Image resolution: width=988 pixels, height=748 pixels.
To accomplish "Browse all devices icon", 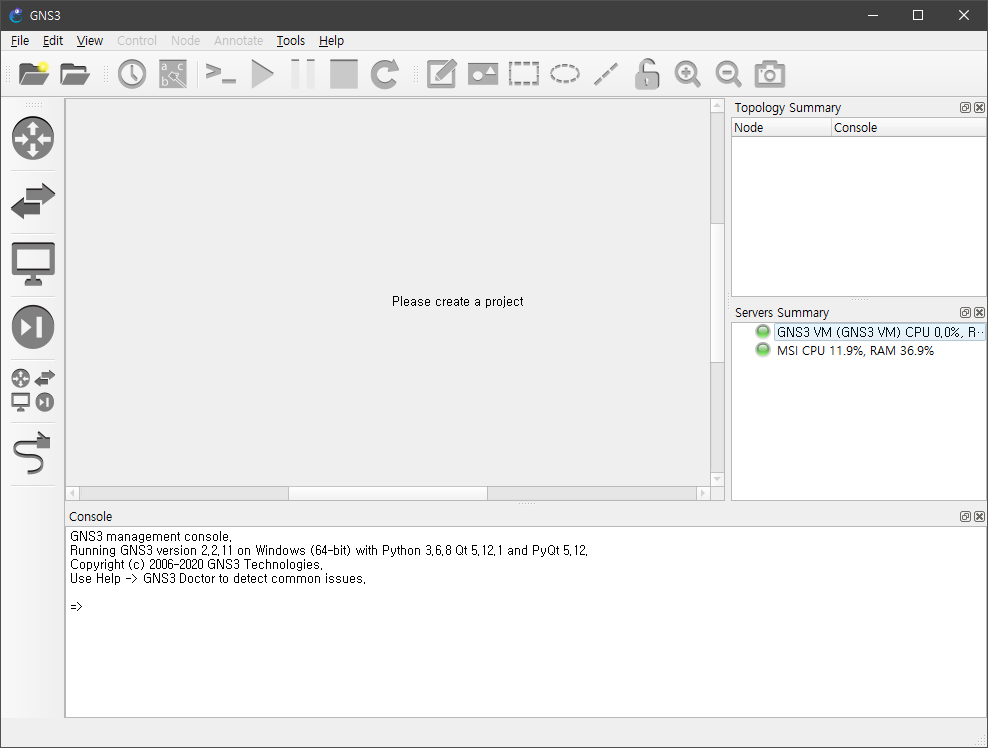I will tap(33, 390).
